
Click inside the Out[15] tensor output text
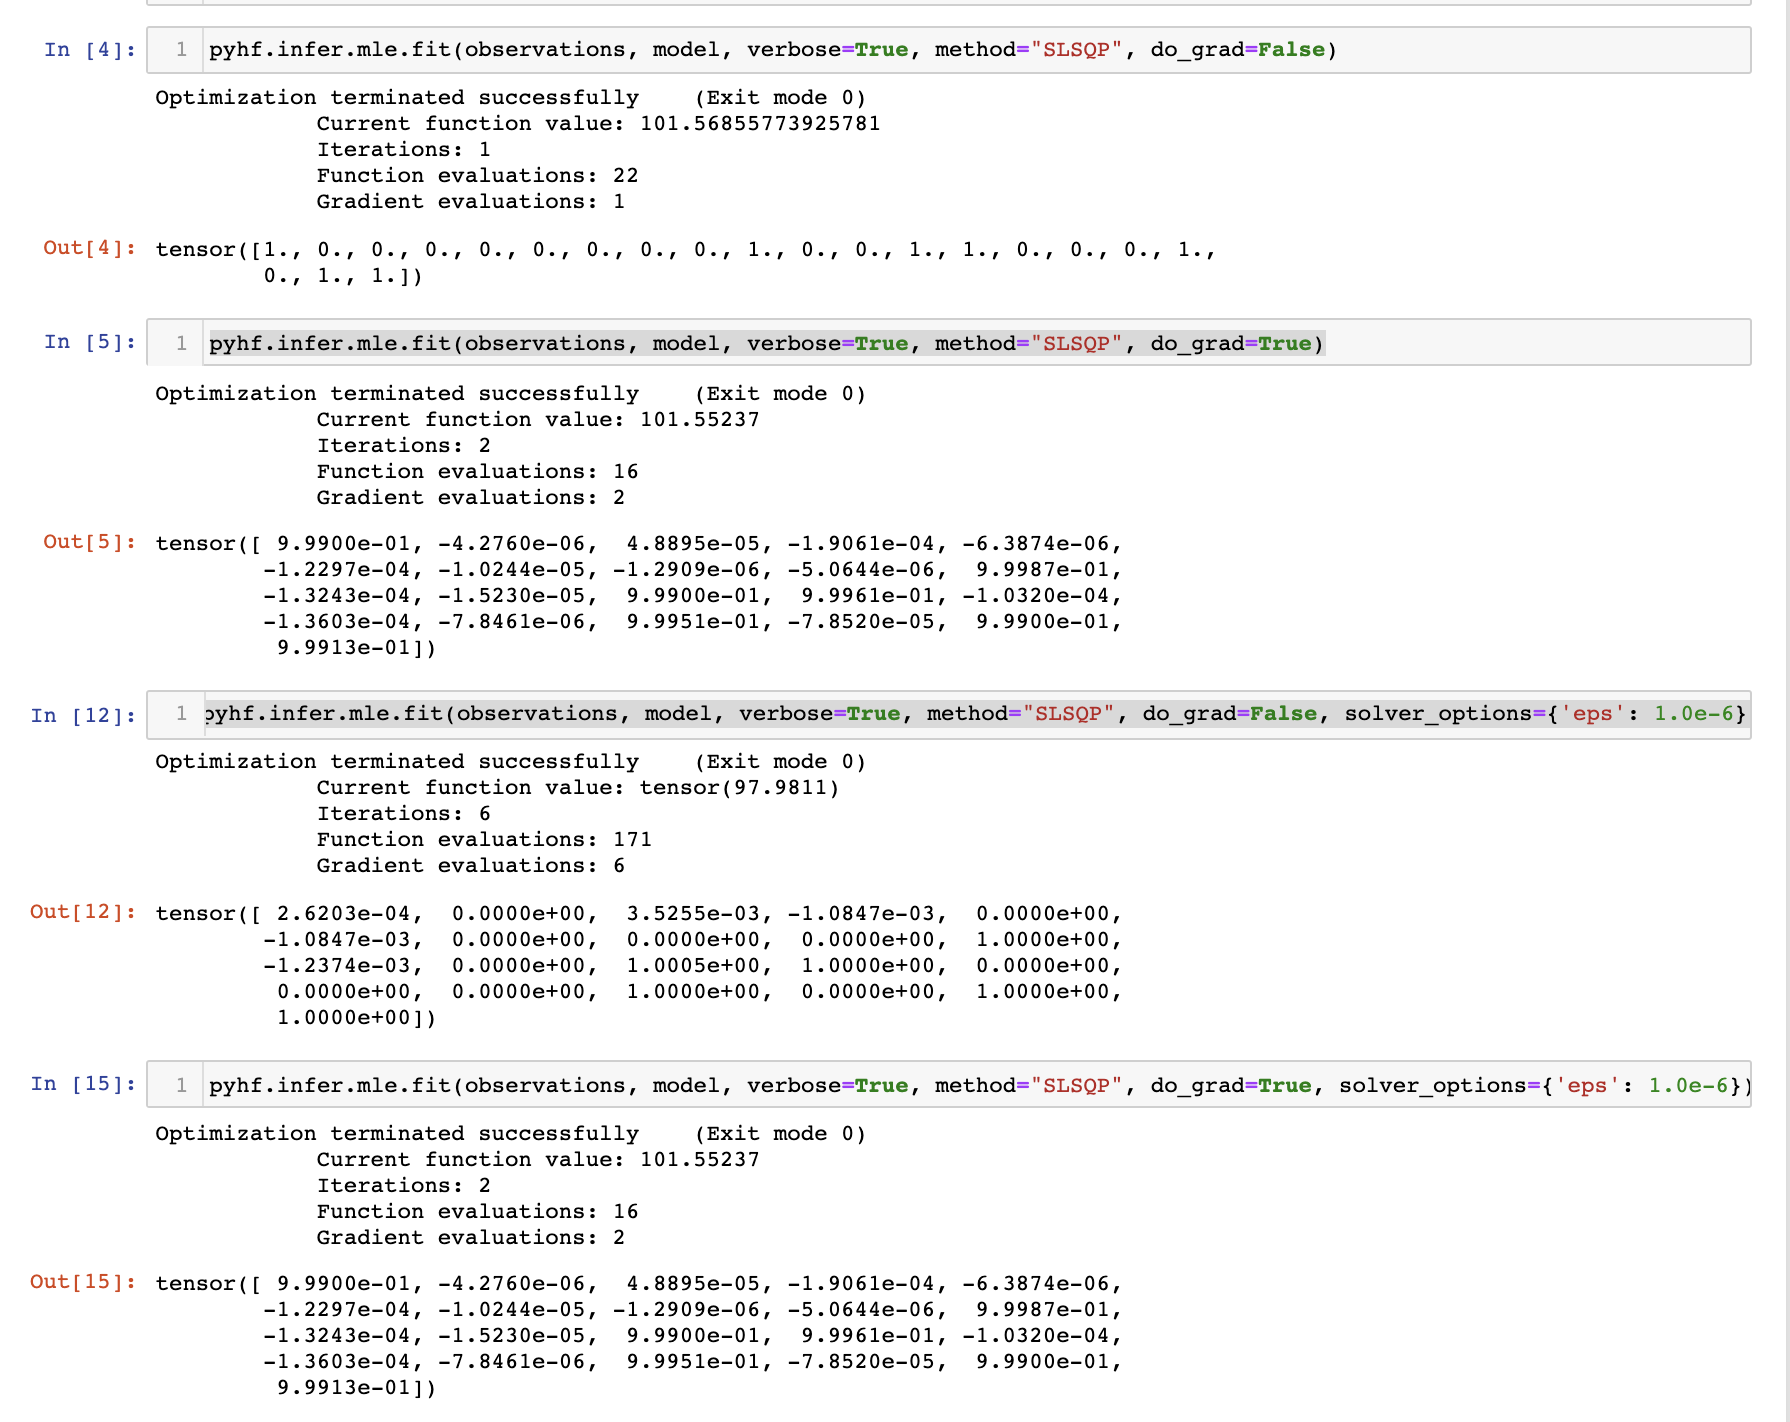[640, 1335]
